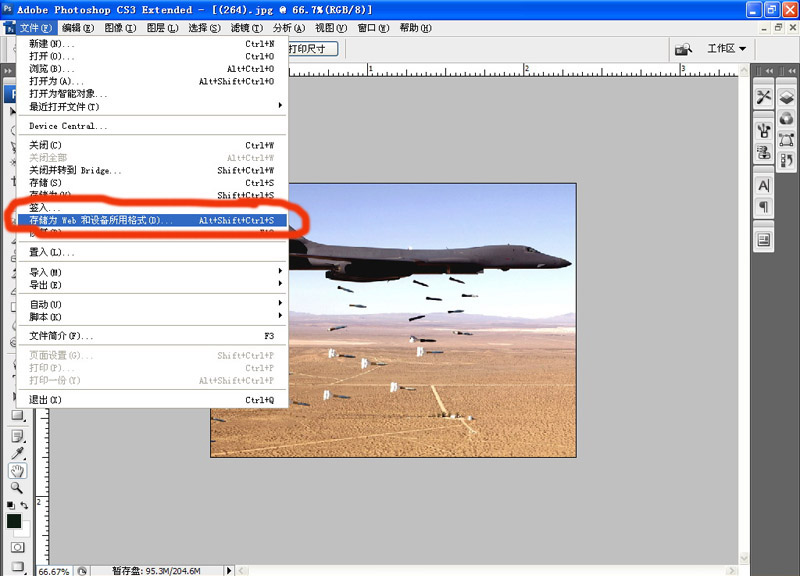Reset to default black and white colors
Screen dimensions: 800x576
pos(10,506)
